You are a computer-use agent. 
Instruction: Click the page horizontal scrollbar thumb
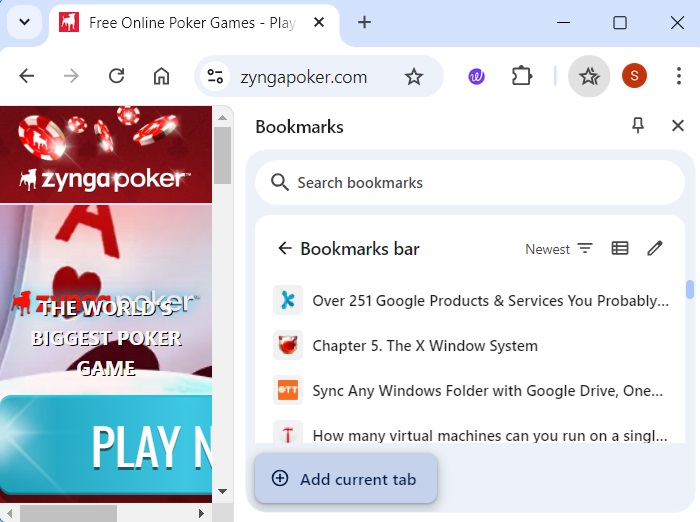click(68, 514)
